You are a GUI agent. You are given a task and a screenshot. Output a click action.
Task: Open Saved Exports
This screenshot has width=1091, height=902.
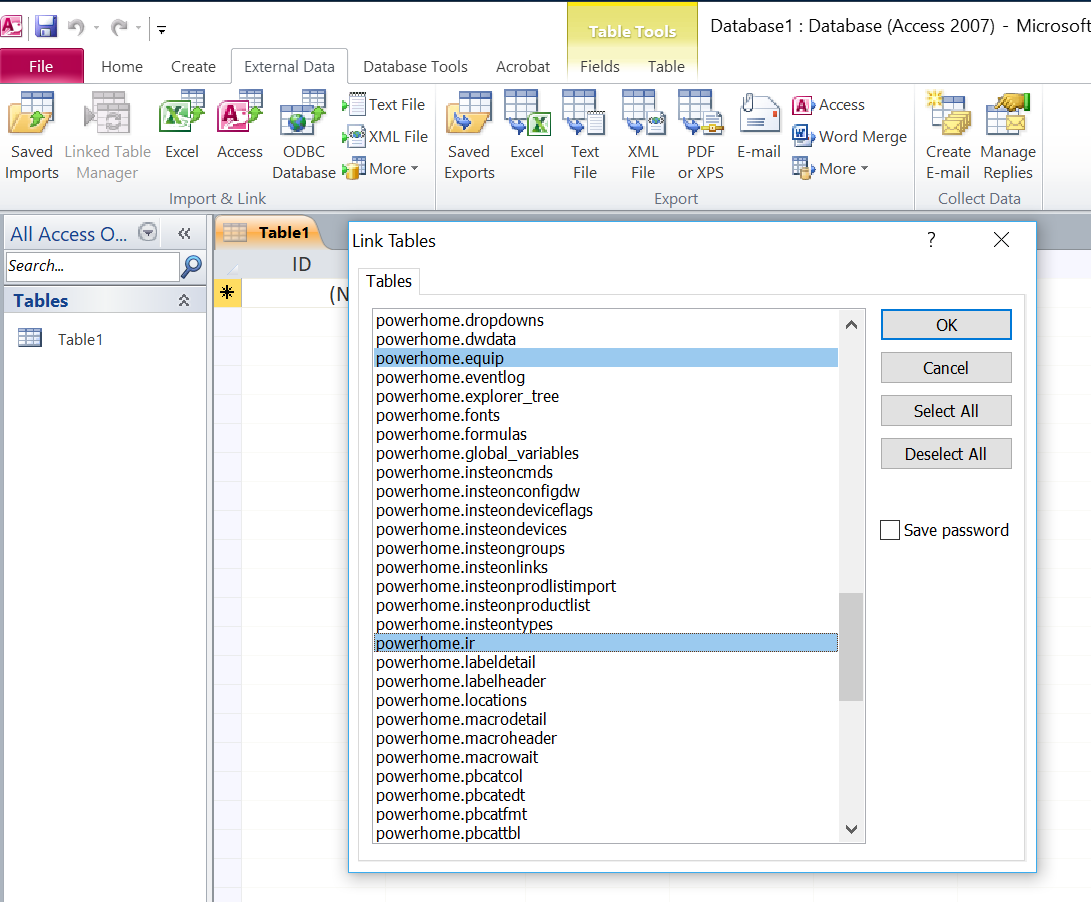pyautogui.click(x=469, y=136)
